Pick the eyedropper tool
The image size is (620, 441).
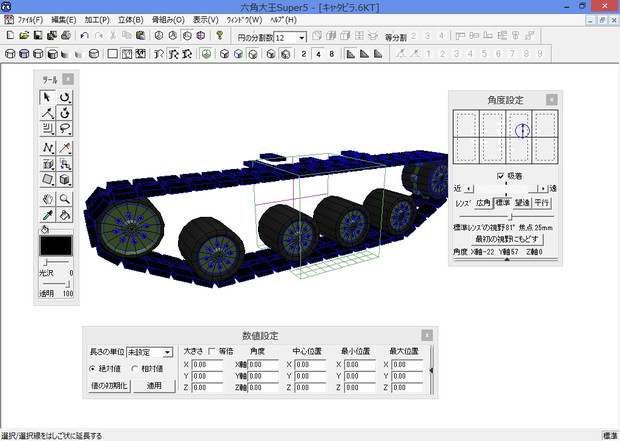pos(47,214)
